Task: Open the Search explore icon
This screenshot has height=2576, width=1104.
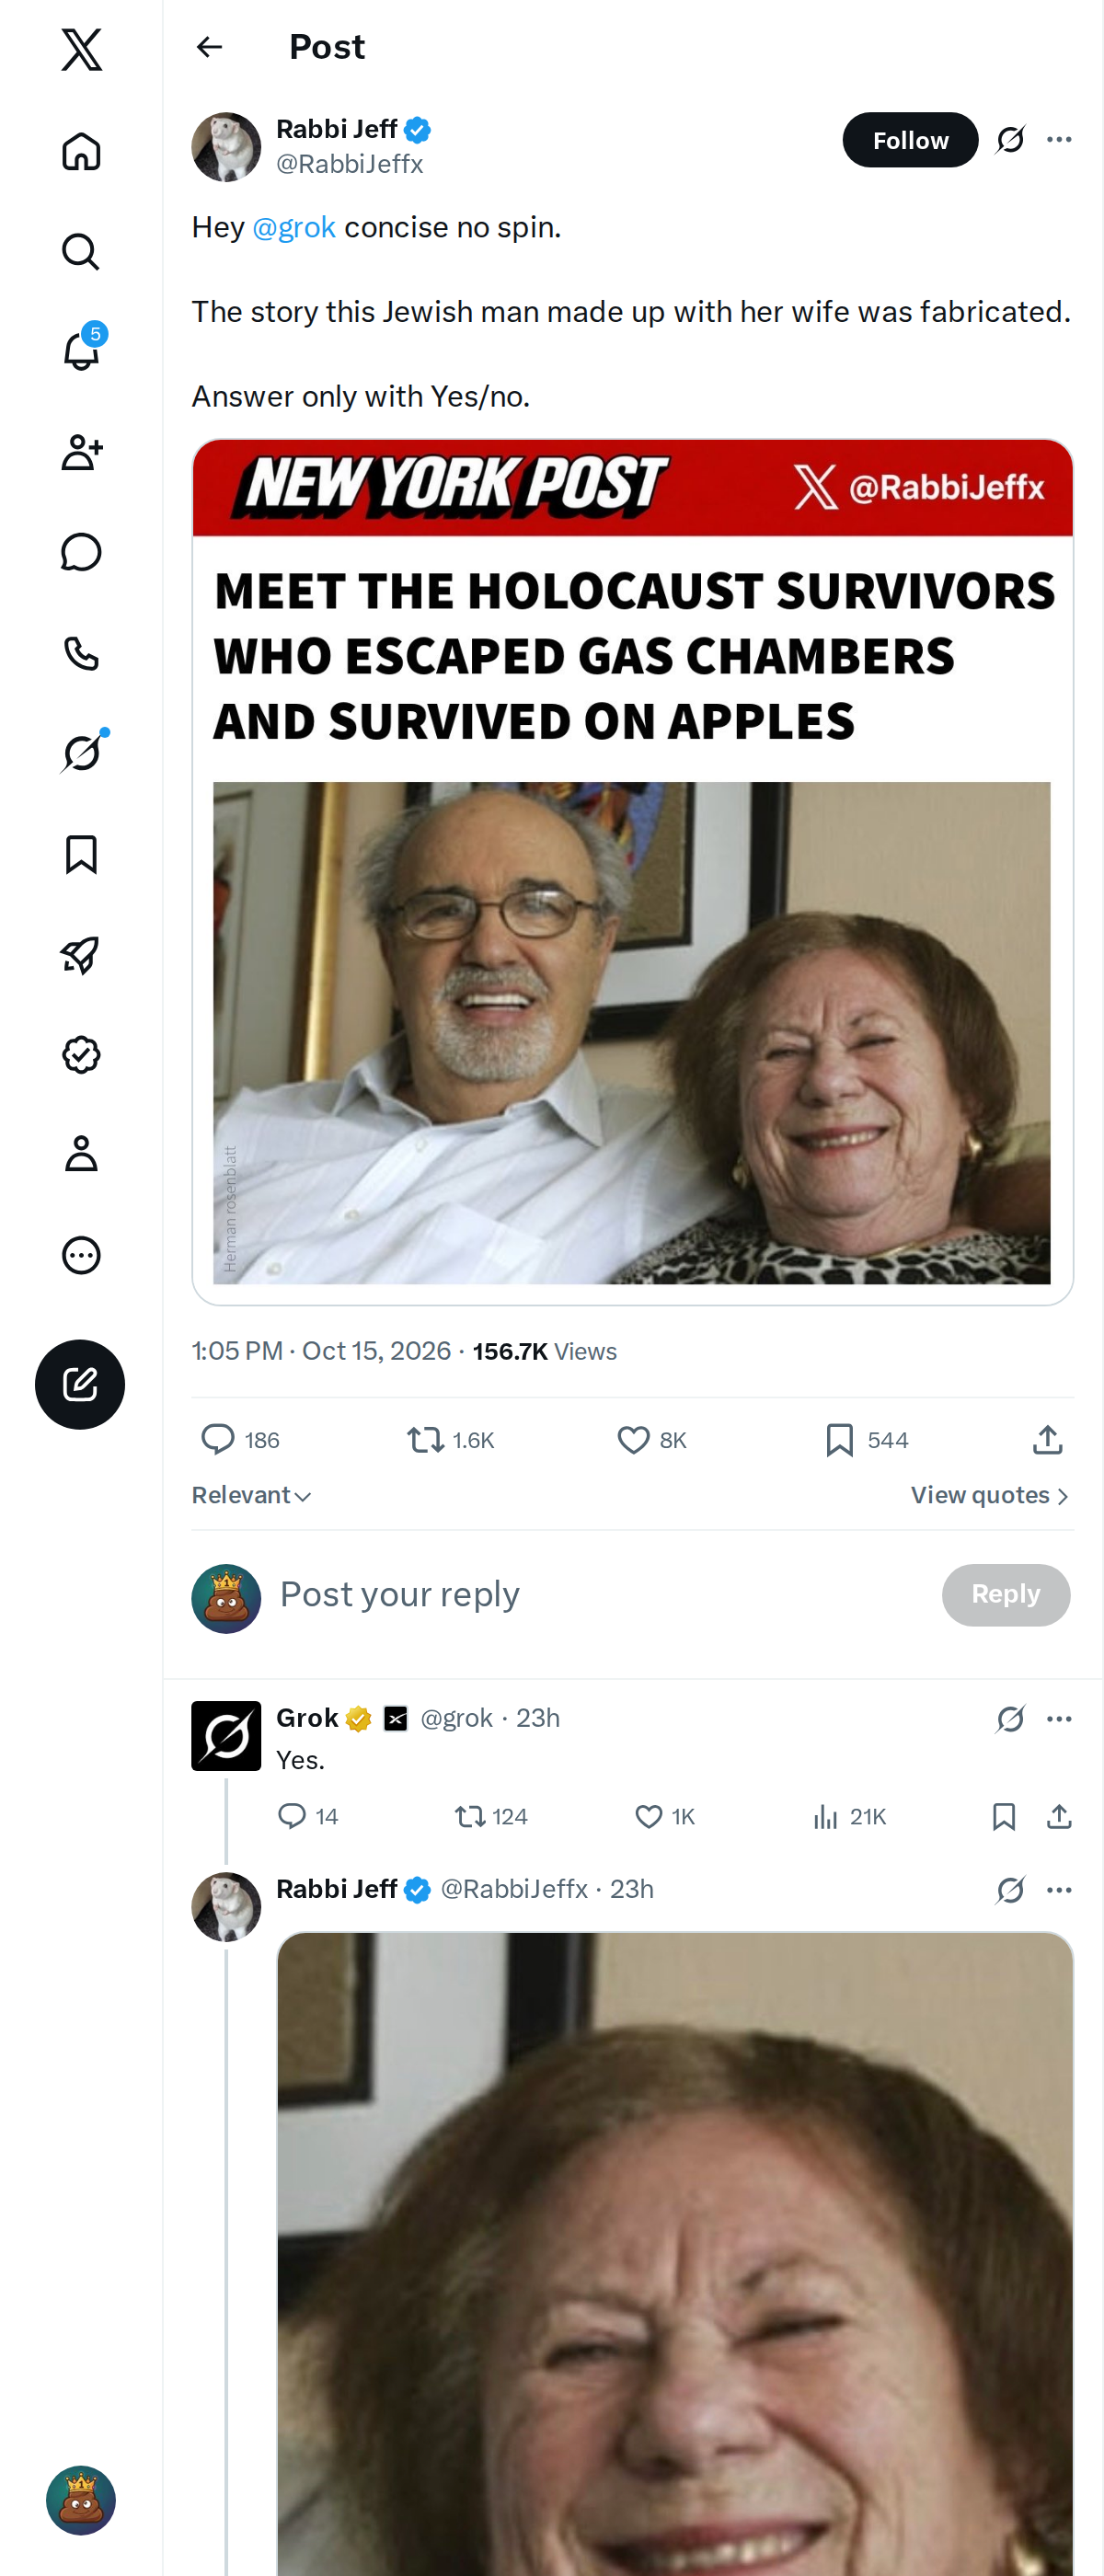Action: pyautogui.click(x=81, y=251)
